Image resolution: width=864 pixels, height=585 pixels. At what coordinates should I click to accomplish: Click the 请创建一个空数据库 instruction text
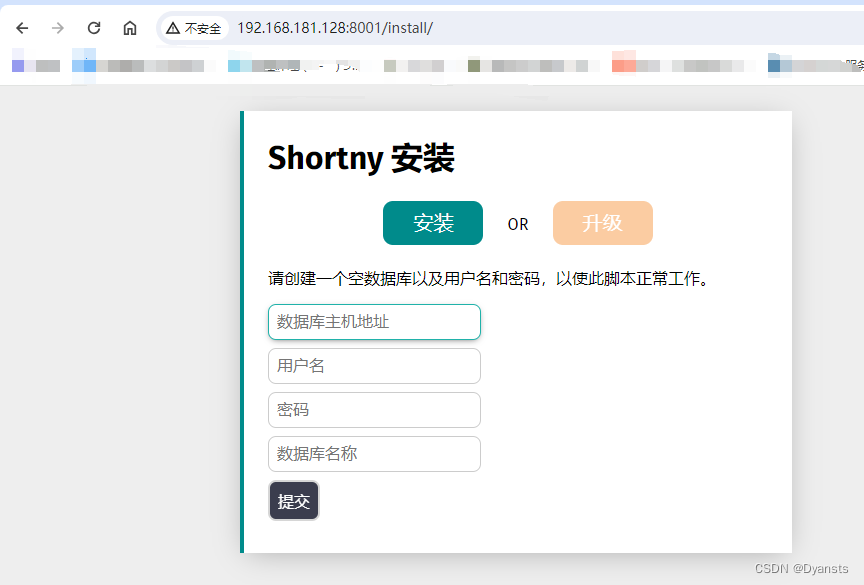tap(488, 279)
